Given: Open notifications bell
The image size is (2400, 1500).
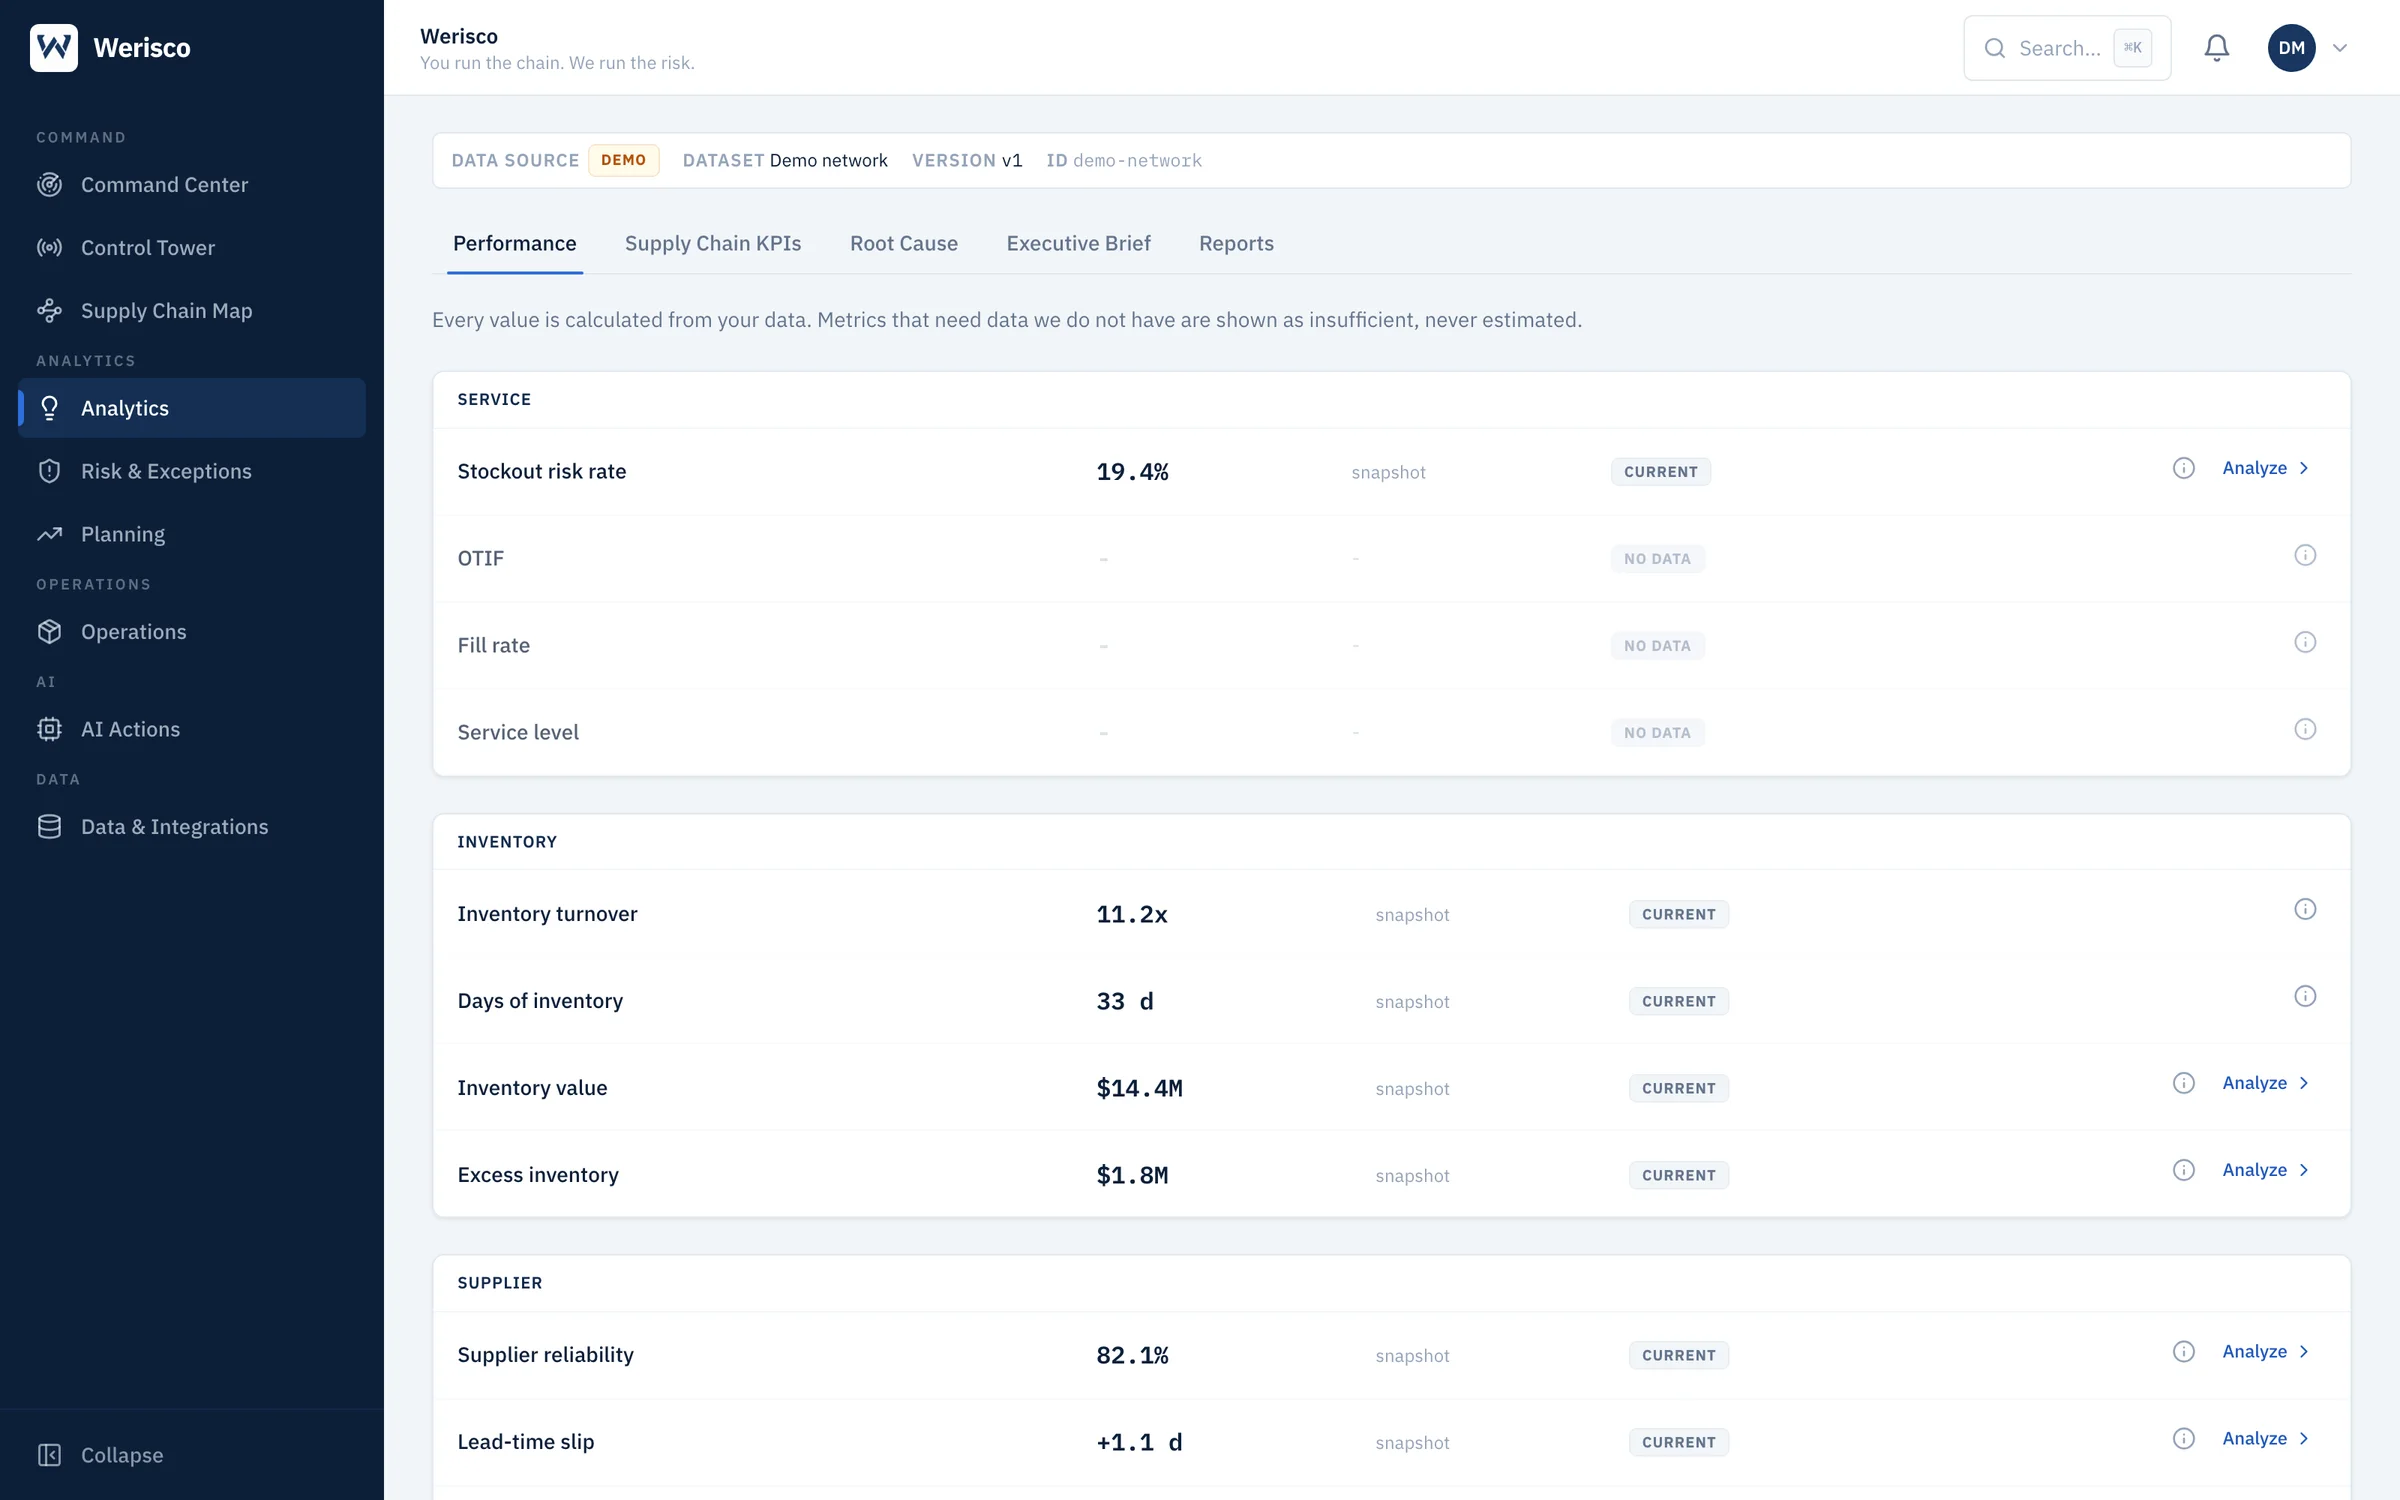Looking at the screenshot, I should 2217,48.
